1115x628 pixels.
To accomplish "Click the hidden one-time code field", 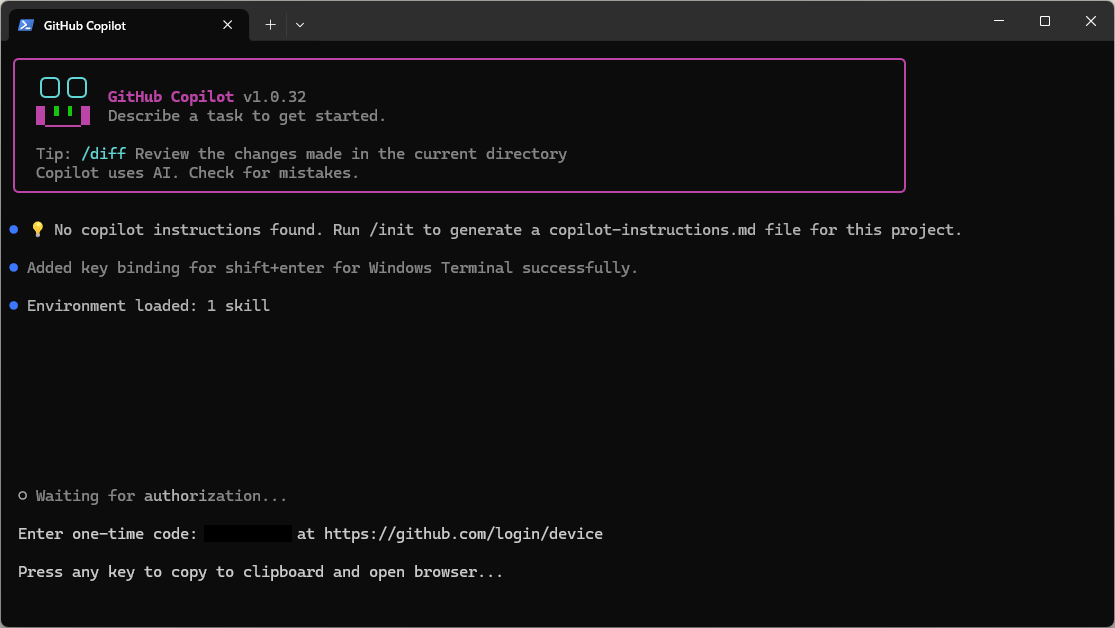I will 248,534.
